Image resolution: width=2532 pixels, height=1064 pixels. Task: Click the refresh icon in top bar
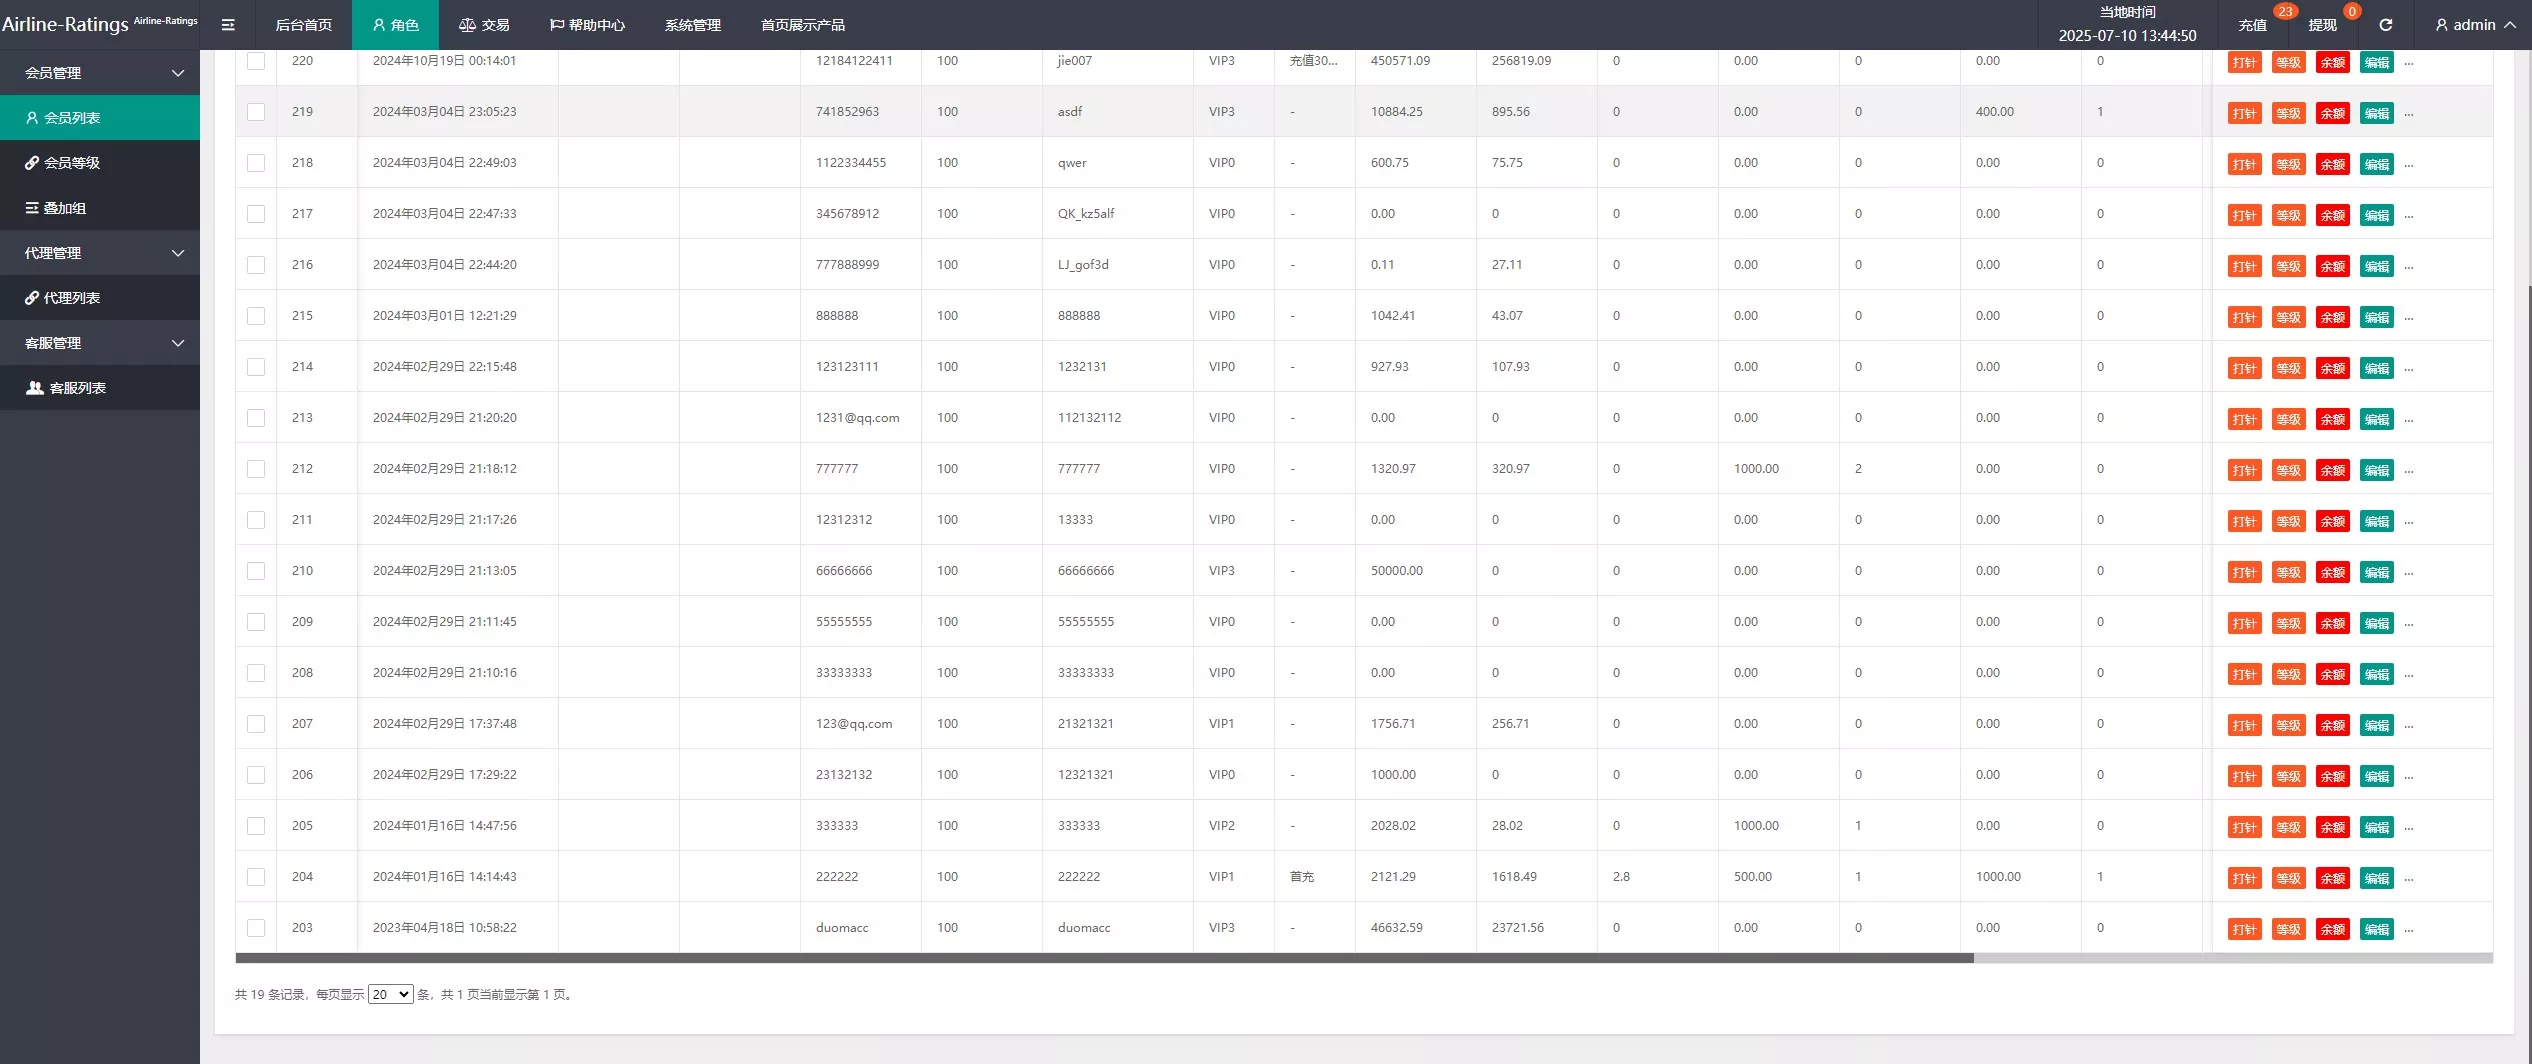2385,25
